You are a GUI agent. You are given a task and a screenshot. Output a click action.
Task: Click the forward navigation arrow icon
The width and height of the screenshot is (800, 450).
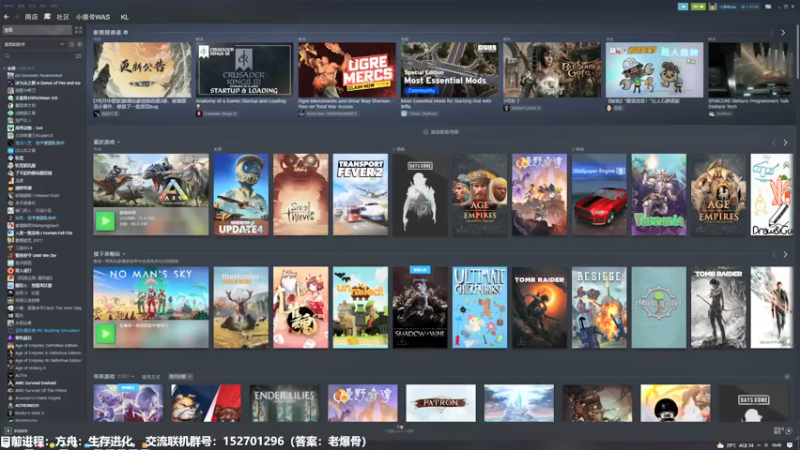(16, 17)
